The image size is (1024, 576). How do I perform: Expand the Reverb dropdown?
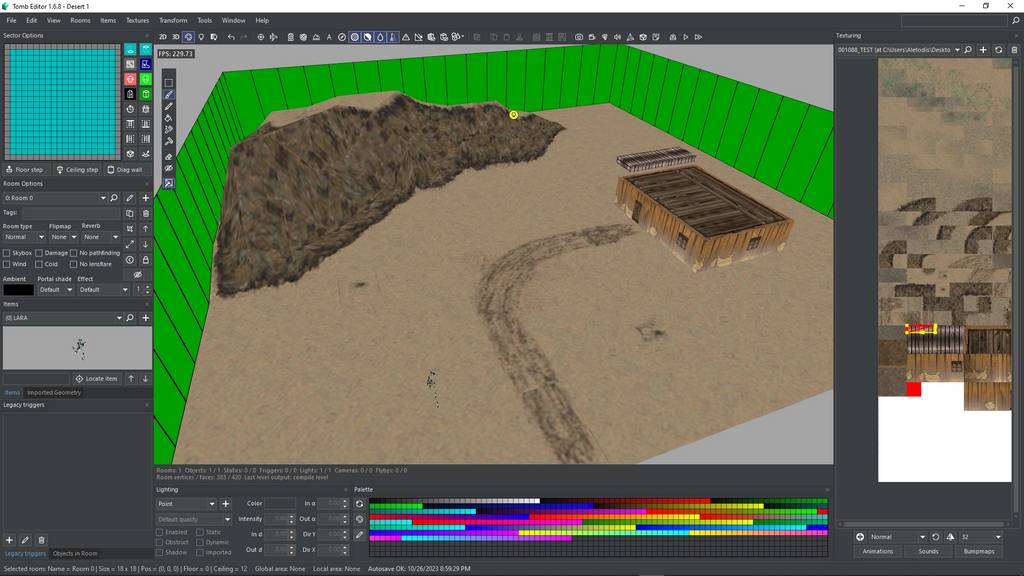[100, 237]
